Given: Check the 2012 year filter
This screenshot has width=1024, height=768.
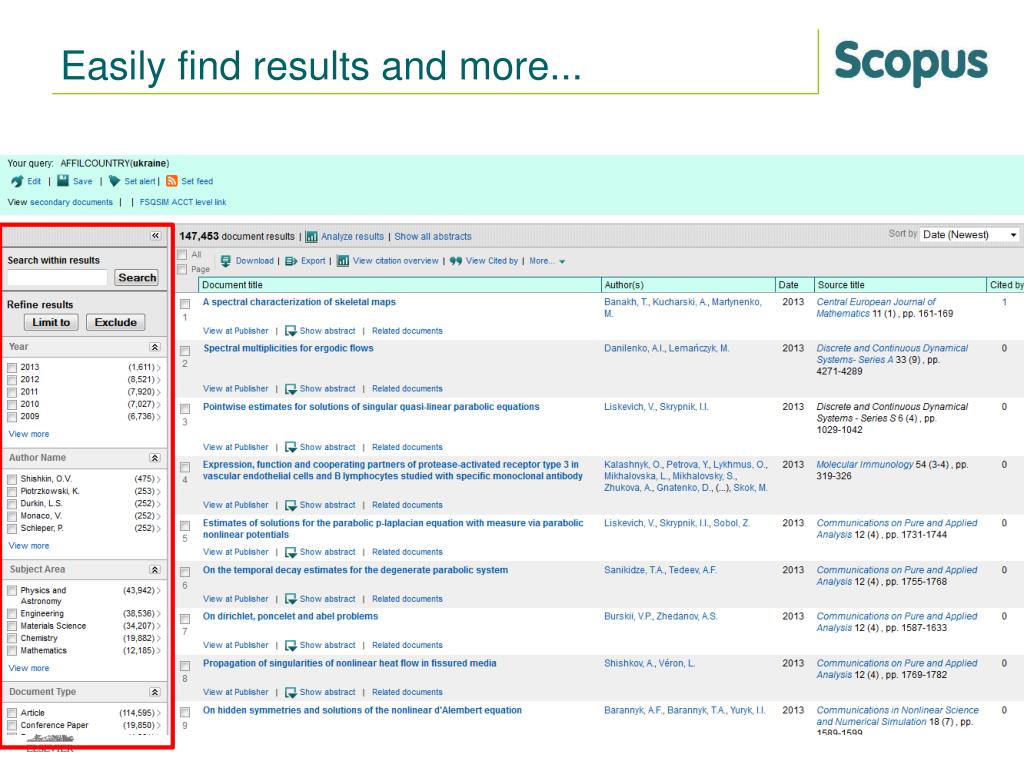Looking at the screenshot, I should coord(12,379).
